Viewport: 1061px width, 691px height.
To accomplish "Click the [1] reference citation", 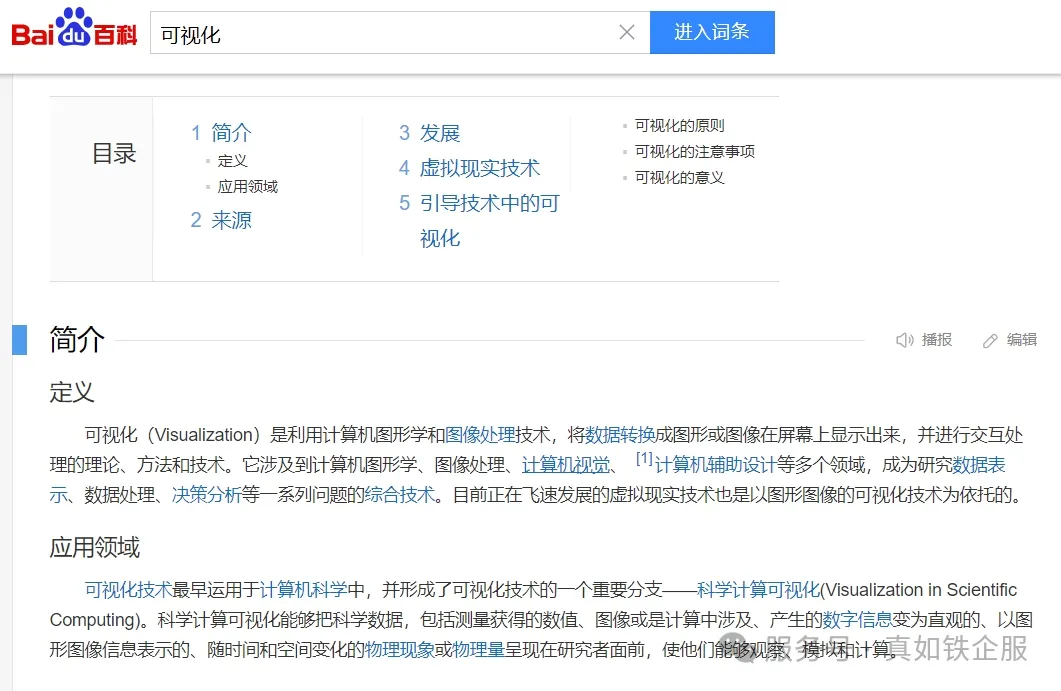I will [x=646, y=458].
